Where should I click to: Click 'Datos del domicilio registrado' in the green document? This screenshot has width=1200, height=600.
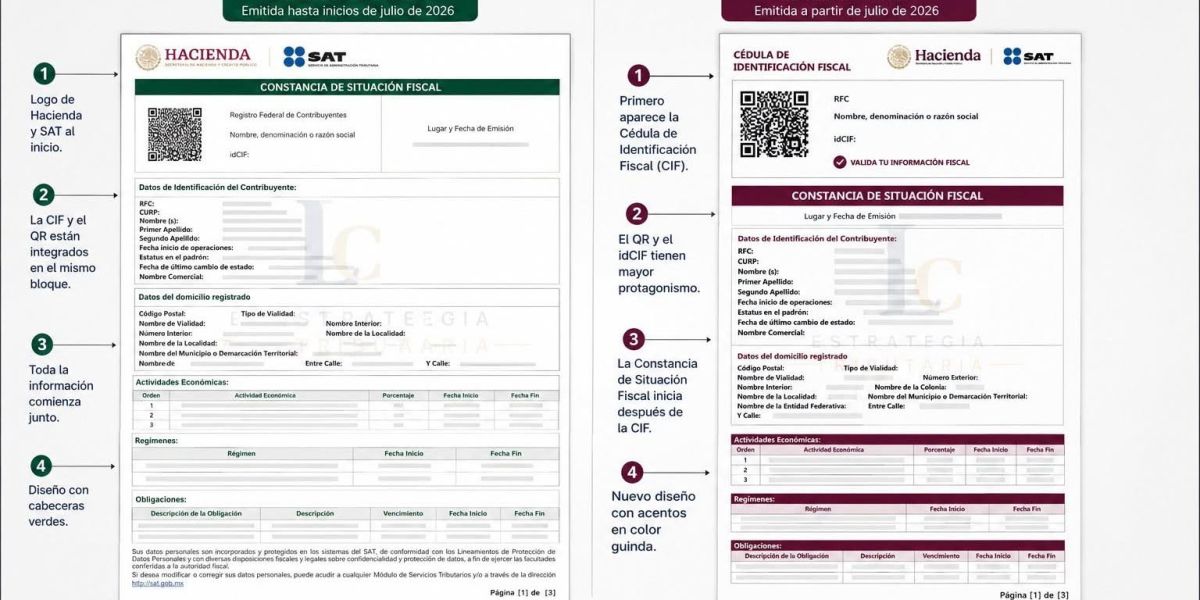pos(194,297)
